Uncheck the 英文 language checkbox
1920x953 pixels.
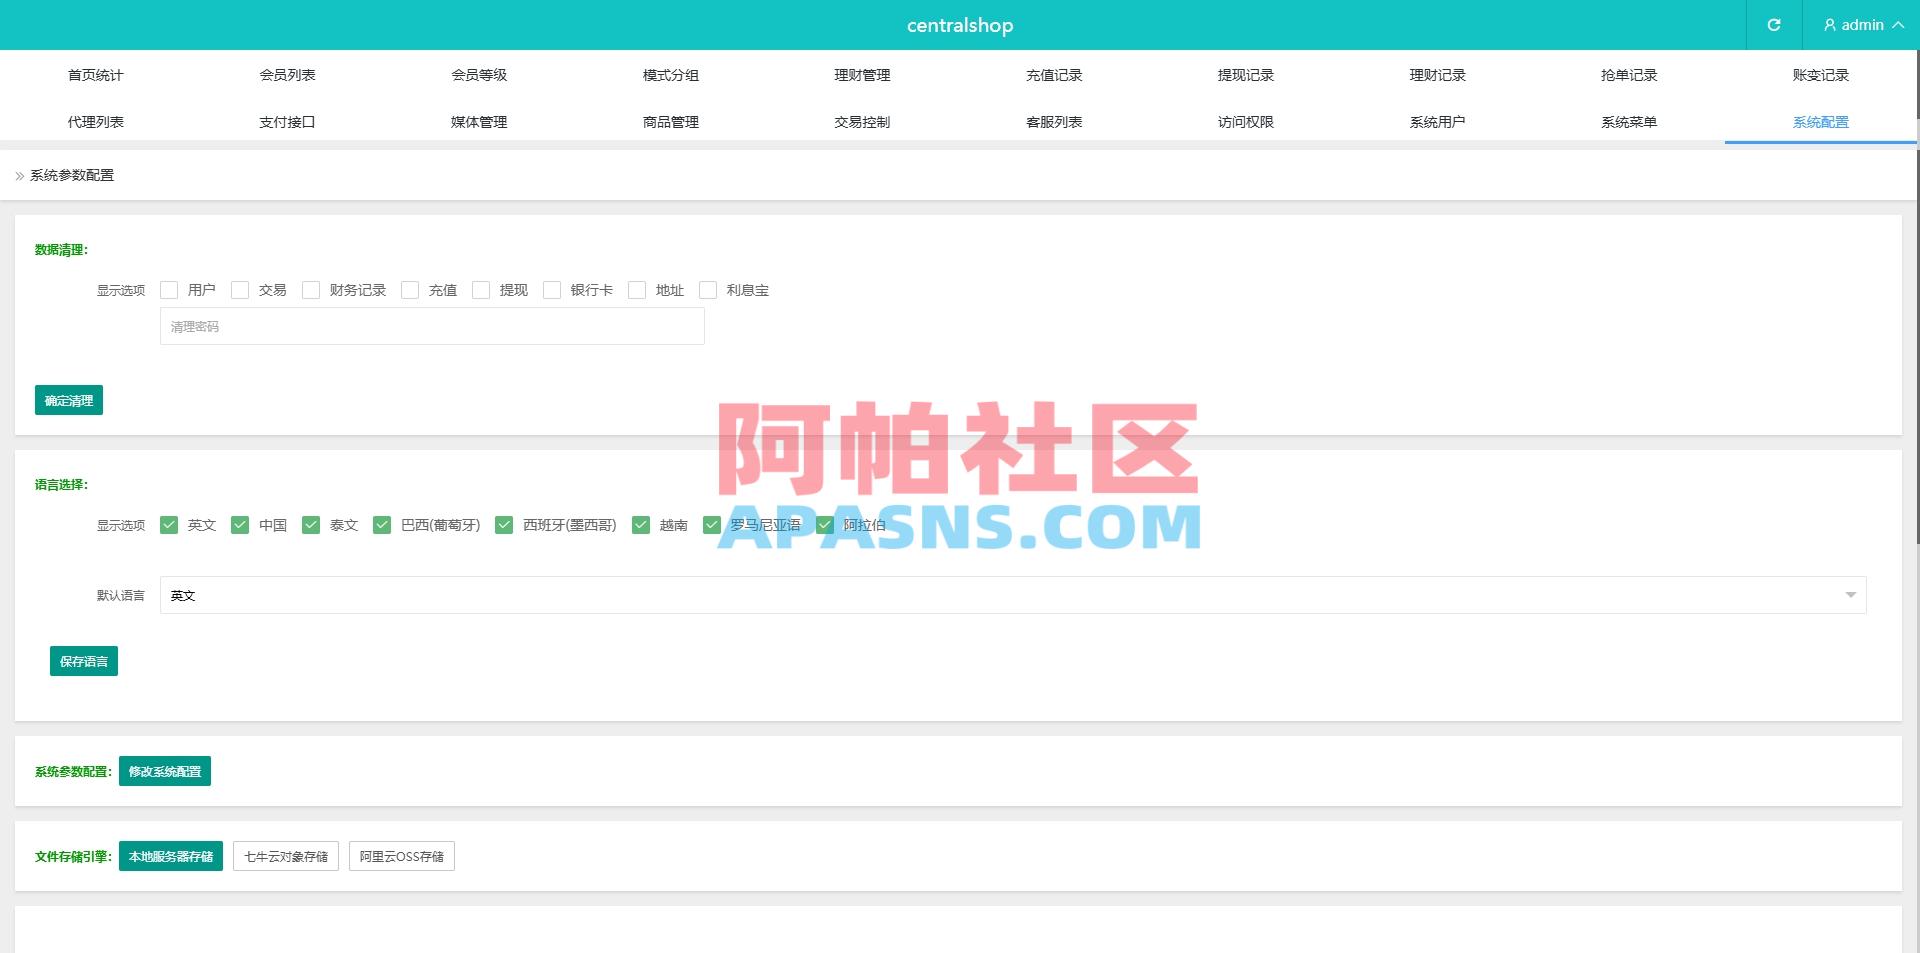(169, 524)
